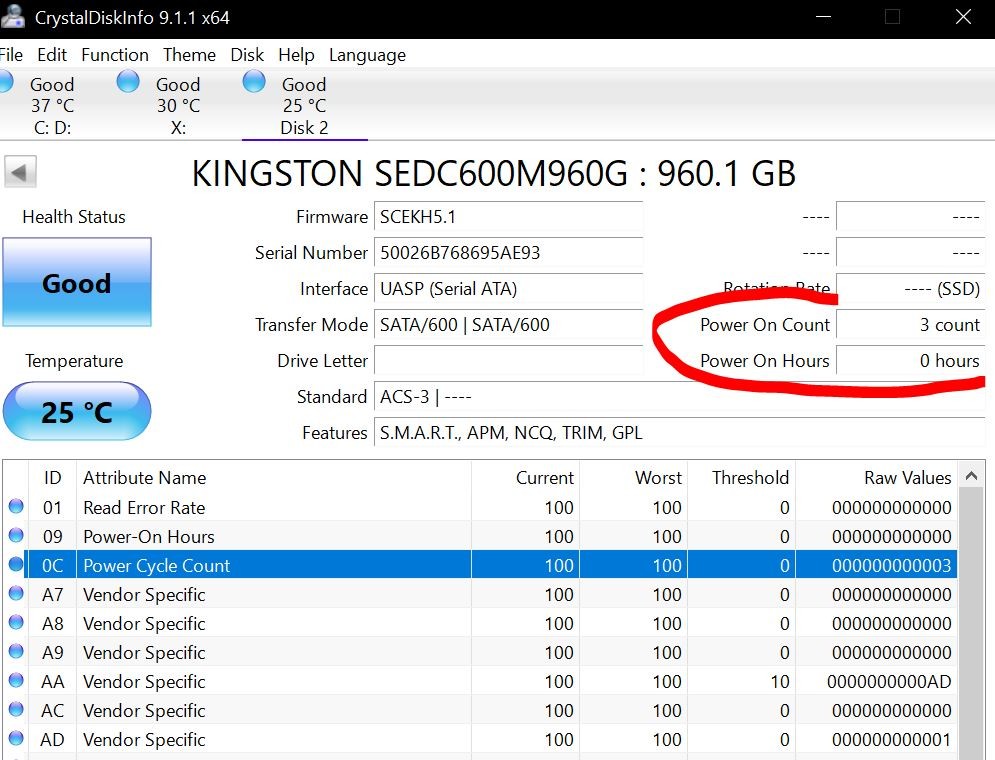Click the KINGSTON SEDC600M960G drive title
Screen dimensions: 995x760
pos(494,173)
